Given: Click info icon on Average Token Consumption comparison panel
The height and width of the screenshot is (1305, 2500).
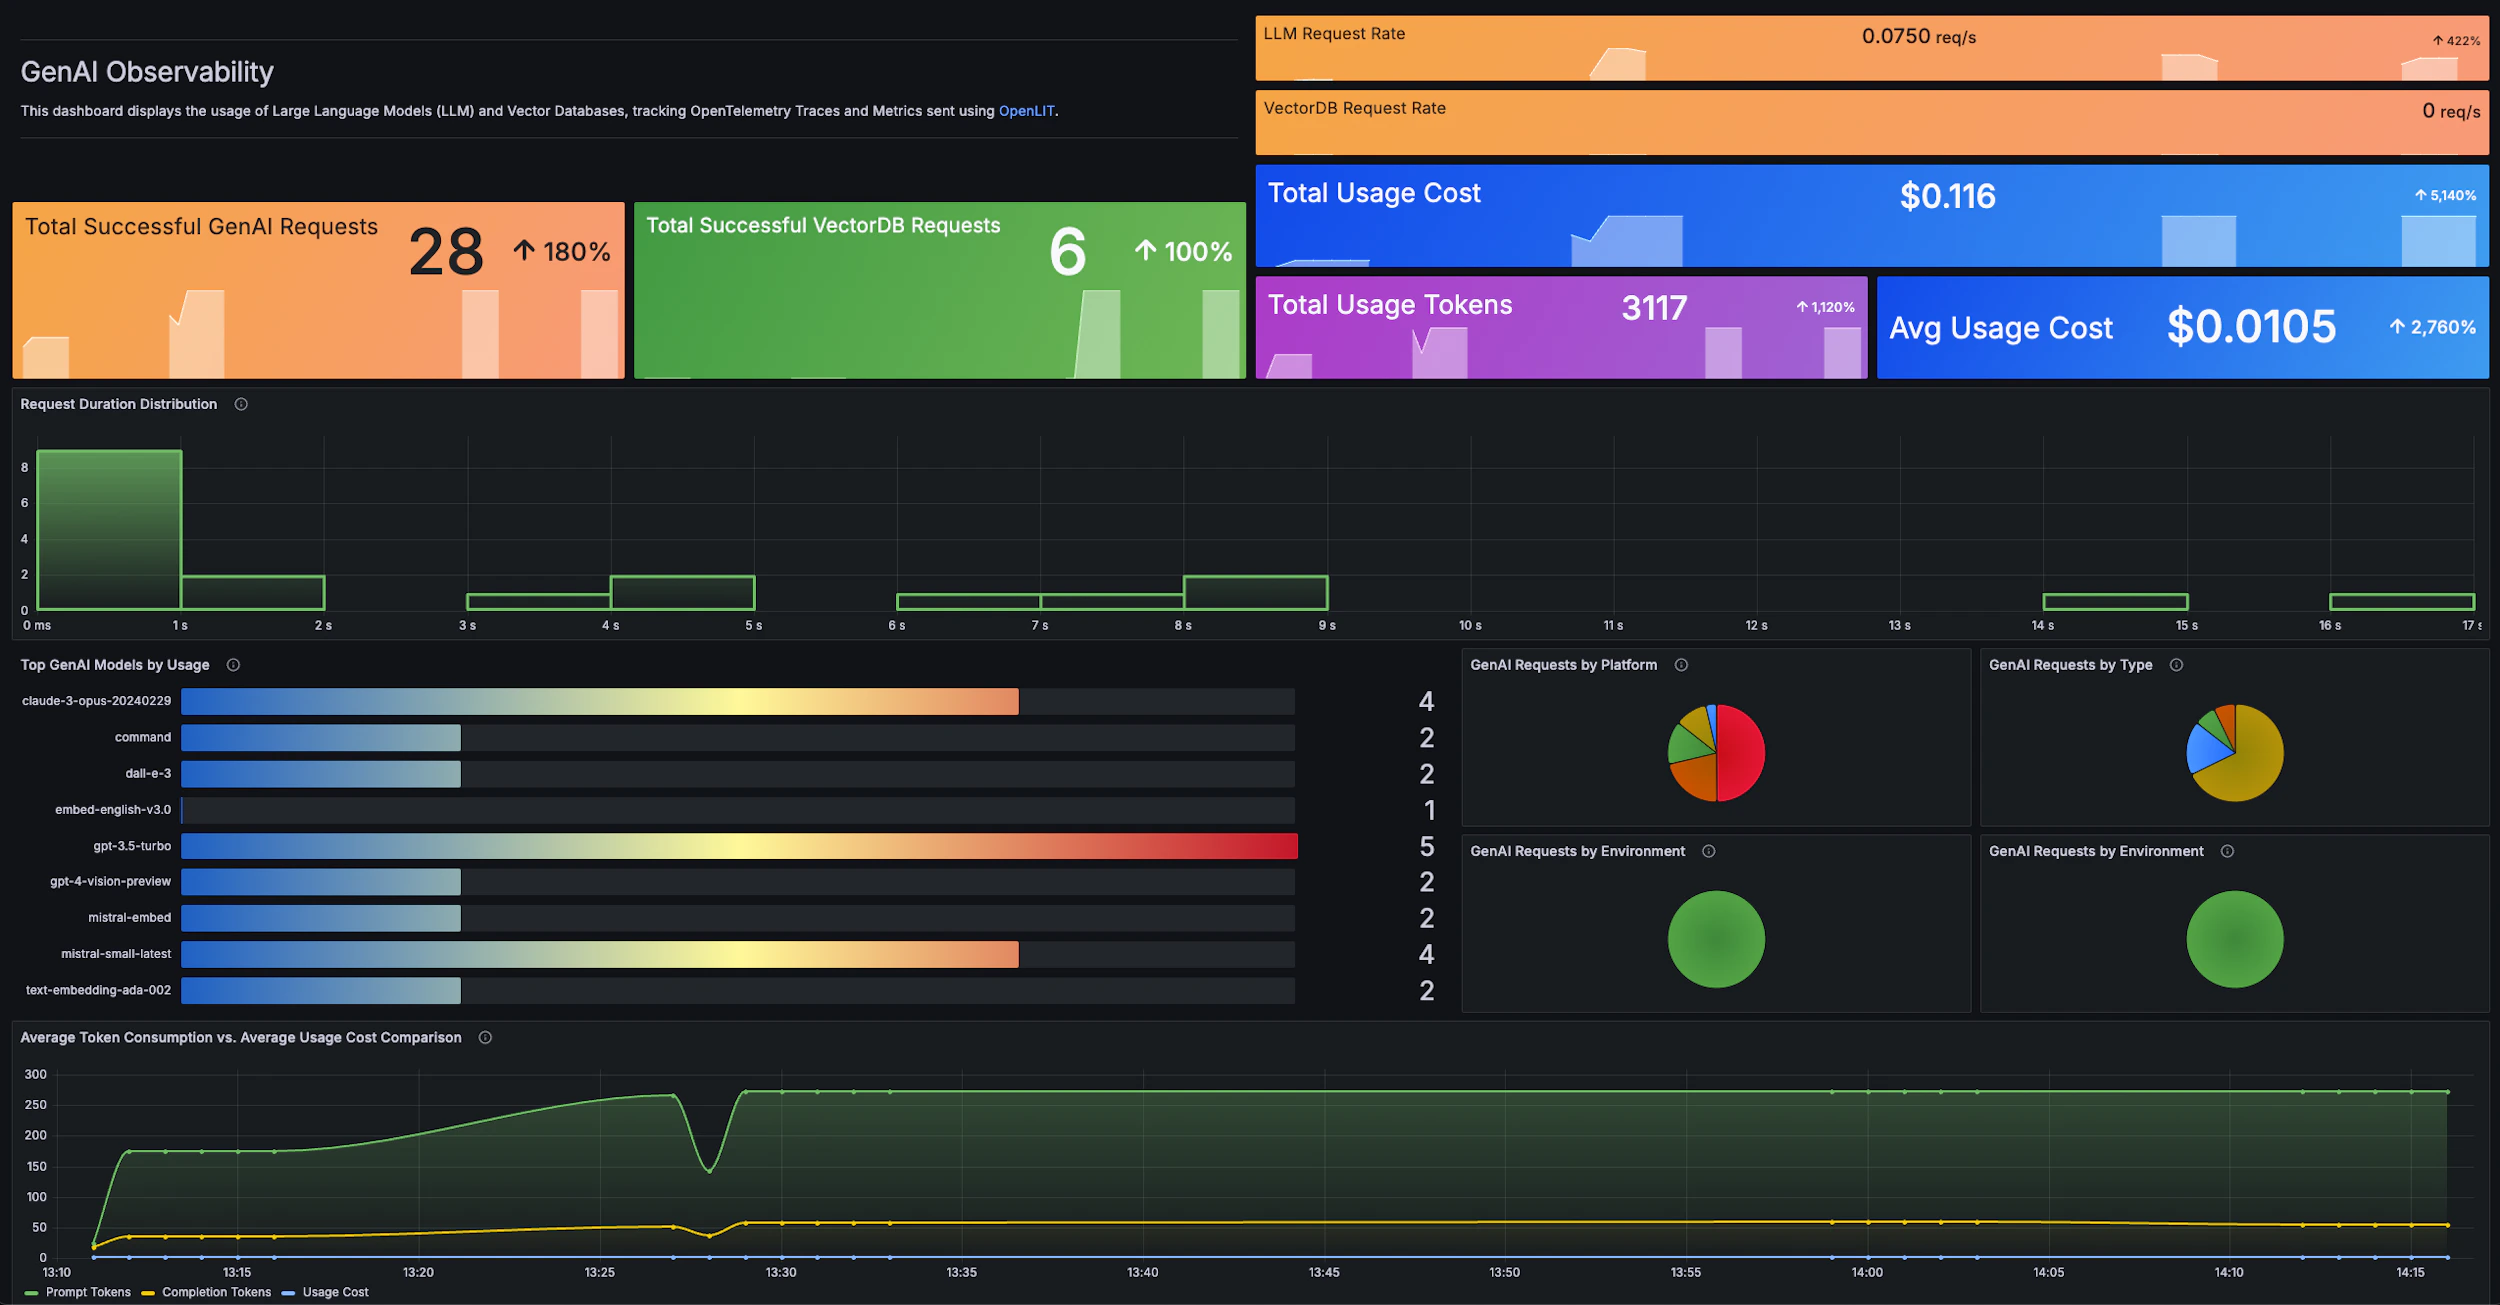Looking at the screenshot, I should click(486, 1038).
